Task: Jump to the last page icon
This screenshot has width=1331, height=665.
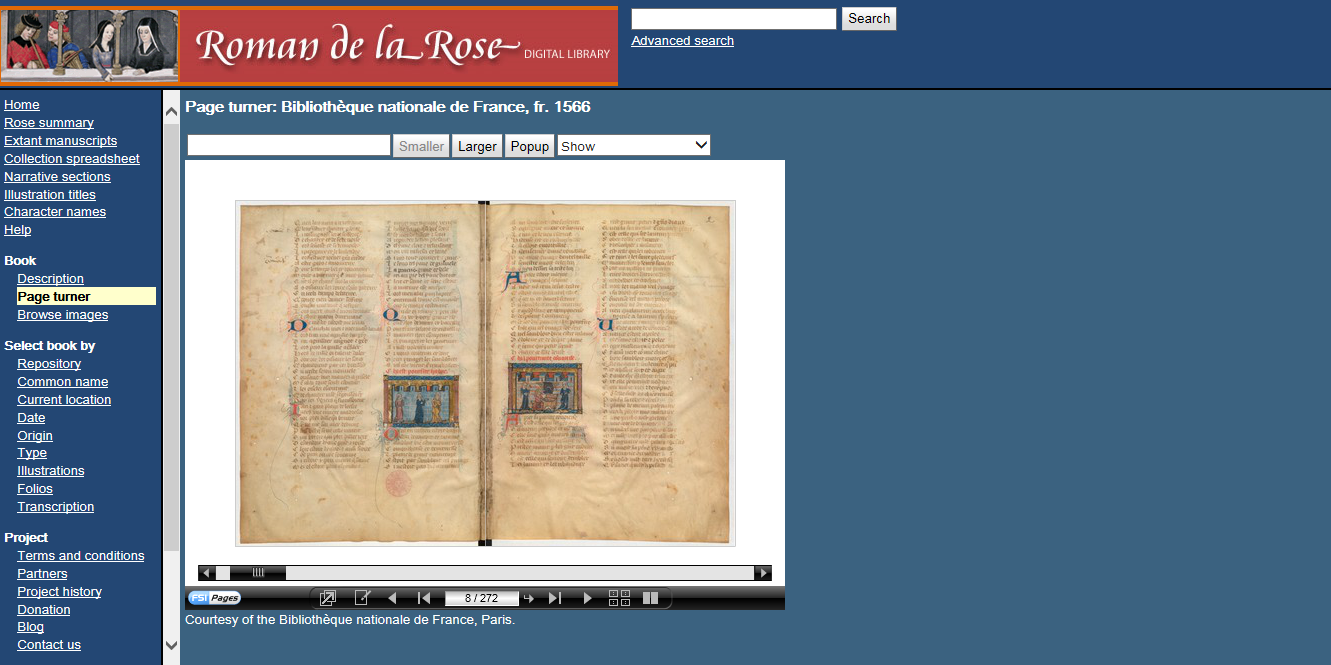Action: 555,598
